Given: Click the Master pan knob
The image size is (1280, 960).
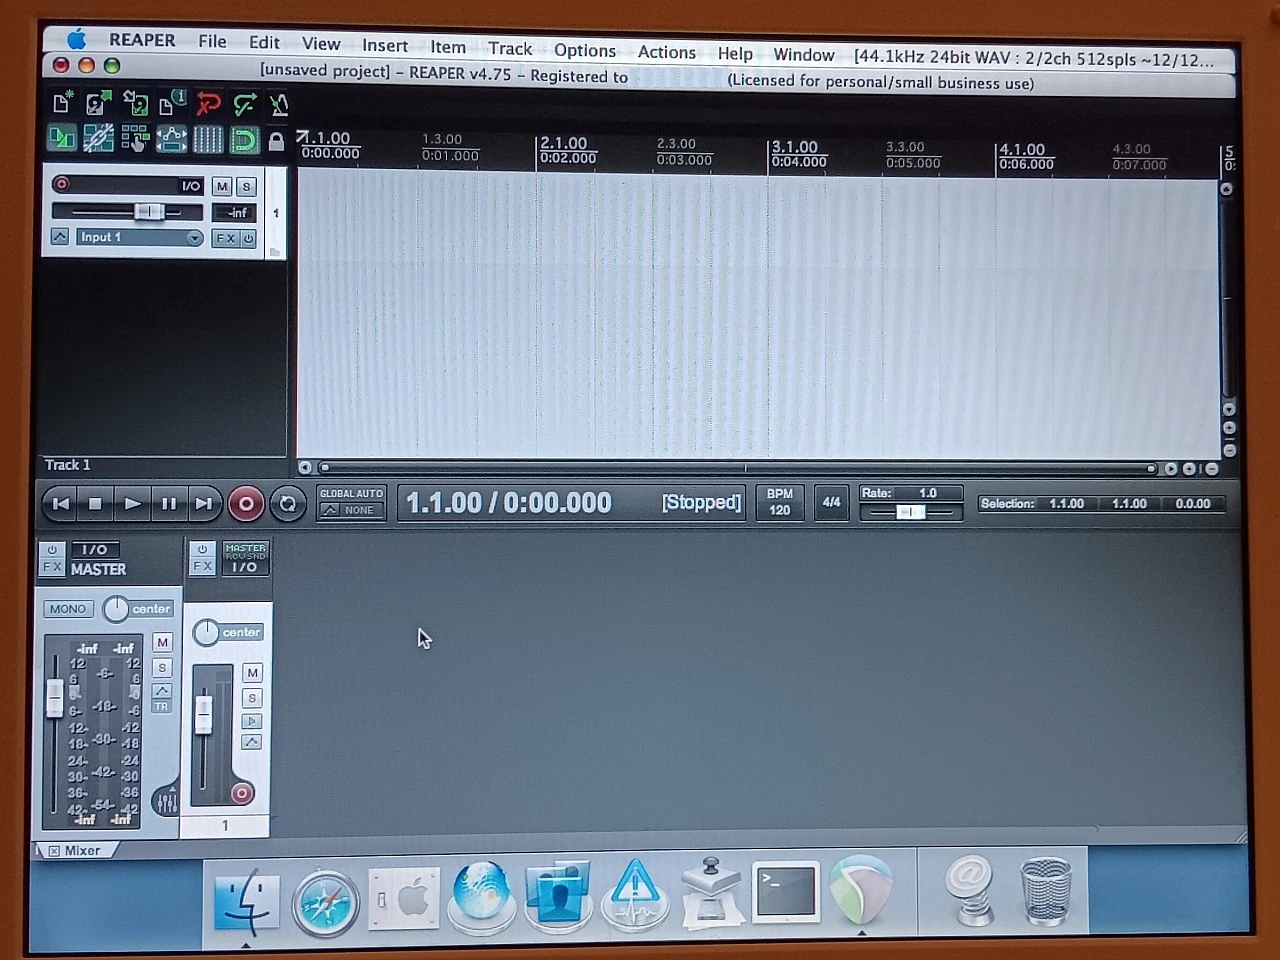Looking at the screenshot, I should (116, 608).
